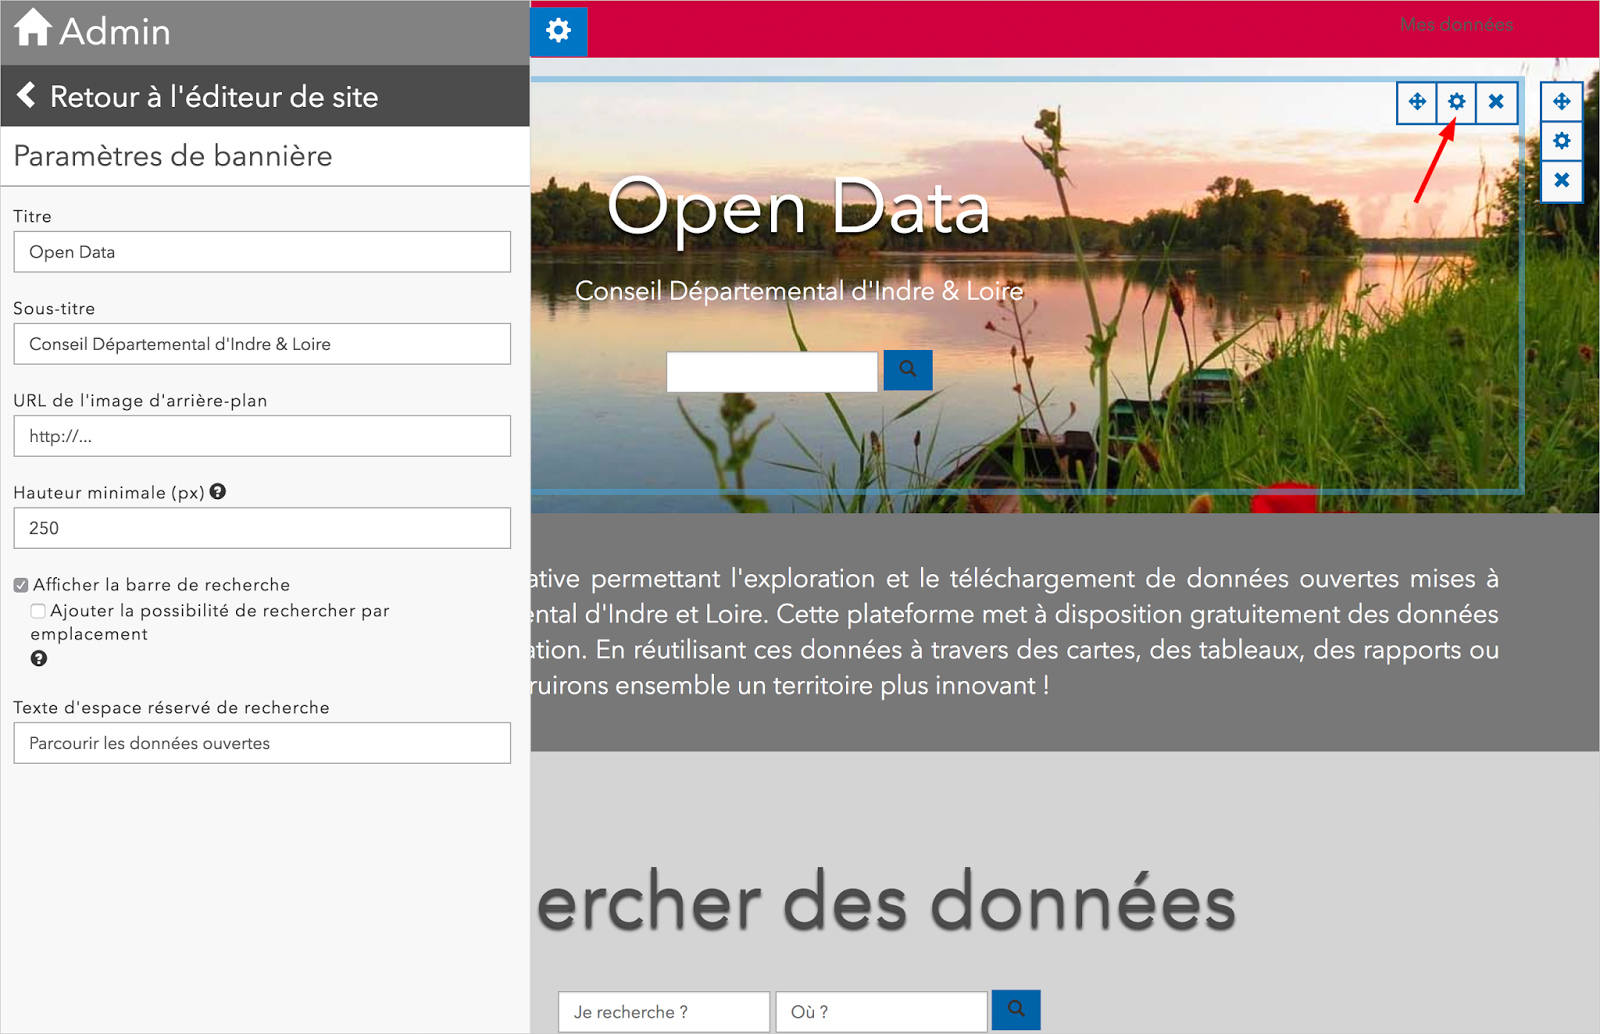The width and height of the screenshot is (1600, 1034).
Task: Show help for Hauteur minimale
Action: coord(218,492)
